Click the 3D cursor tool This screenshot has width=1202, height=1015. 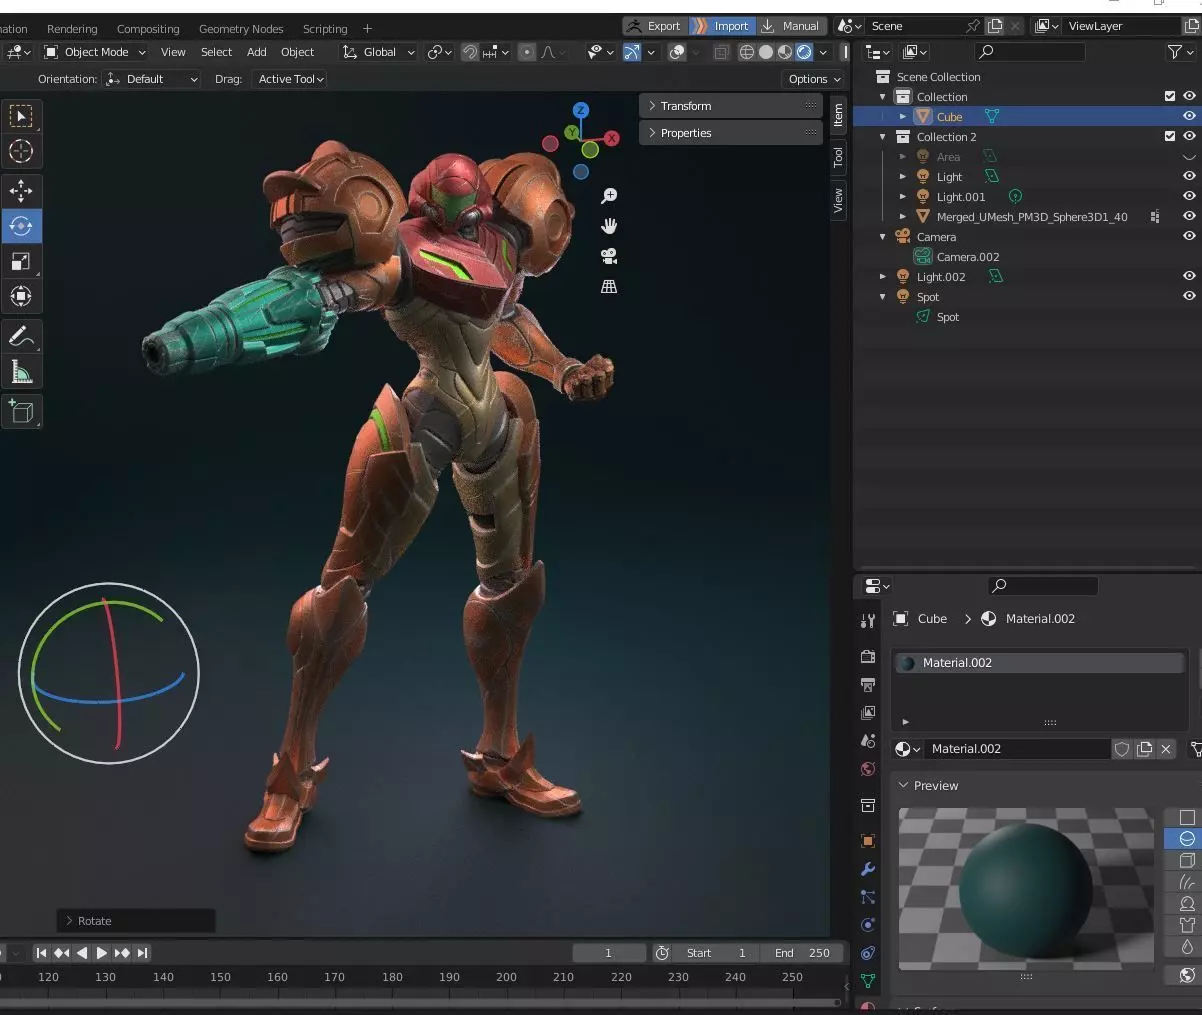(21, 151)
